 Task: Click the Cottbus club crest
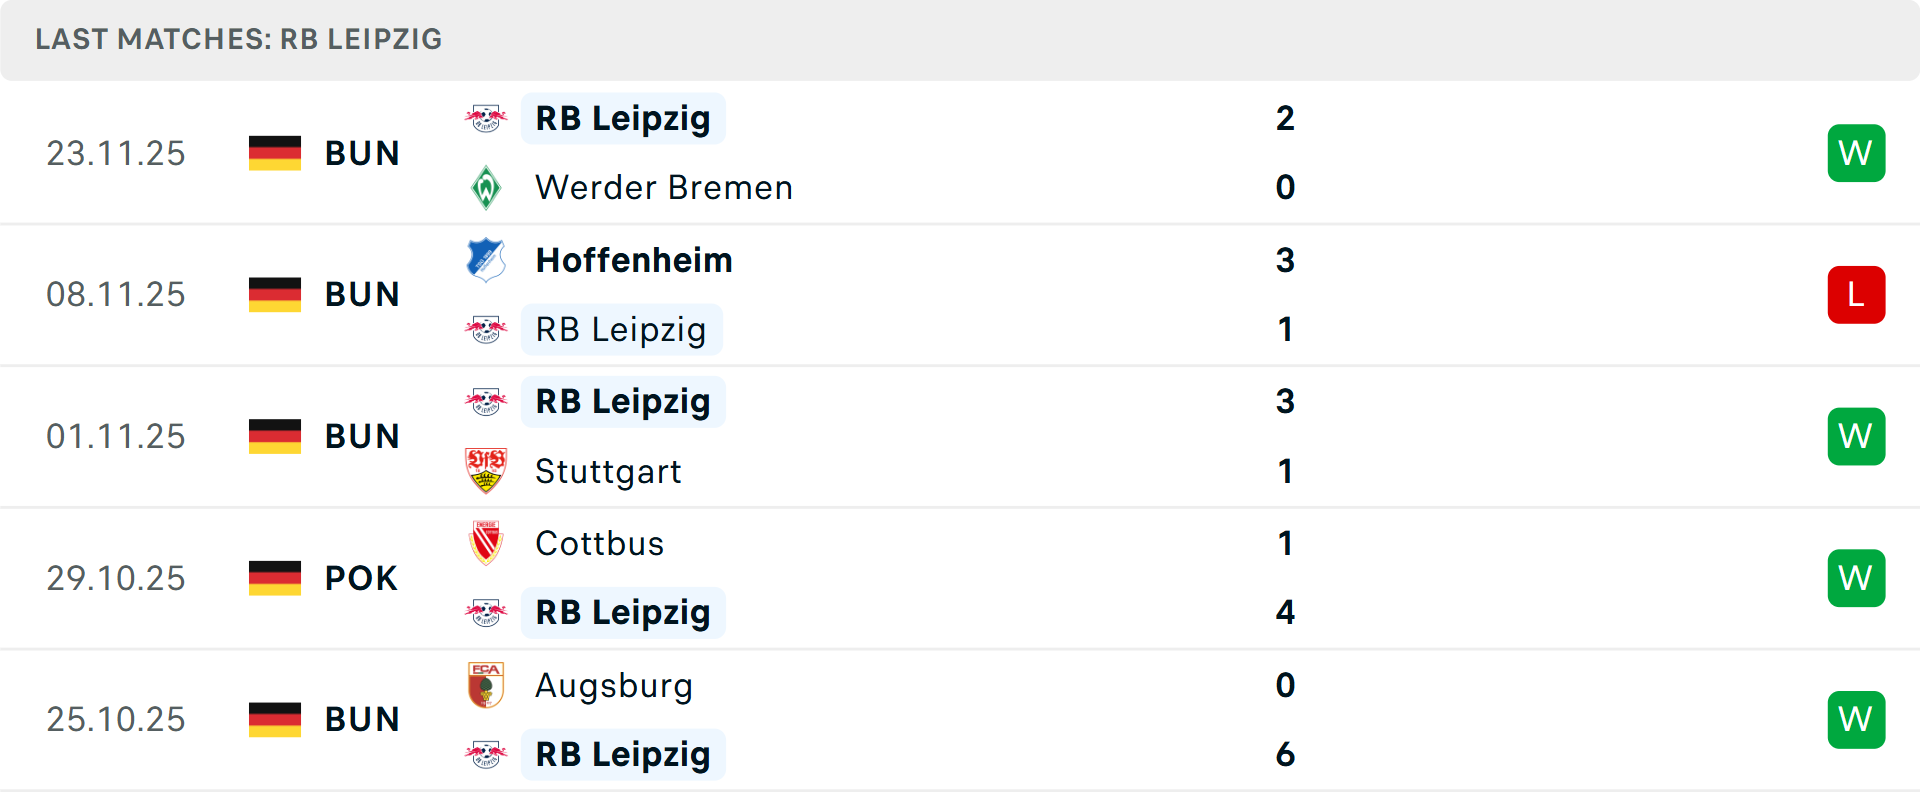(x=486, y=543)
